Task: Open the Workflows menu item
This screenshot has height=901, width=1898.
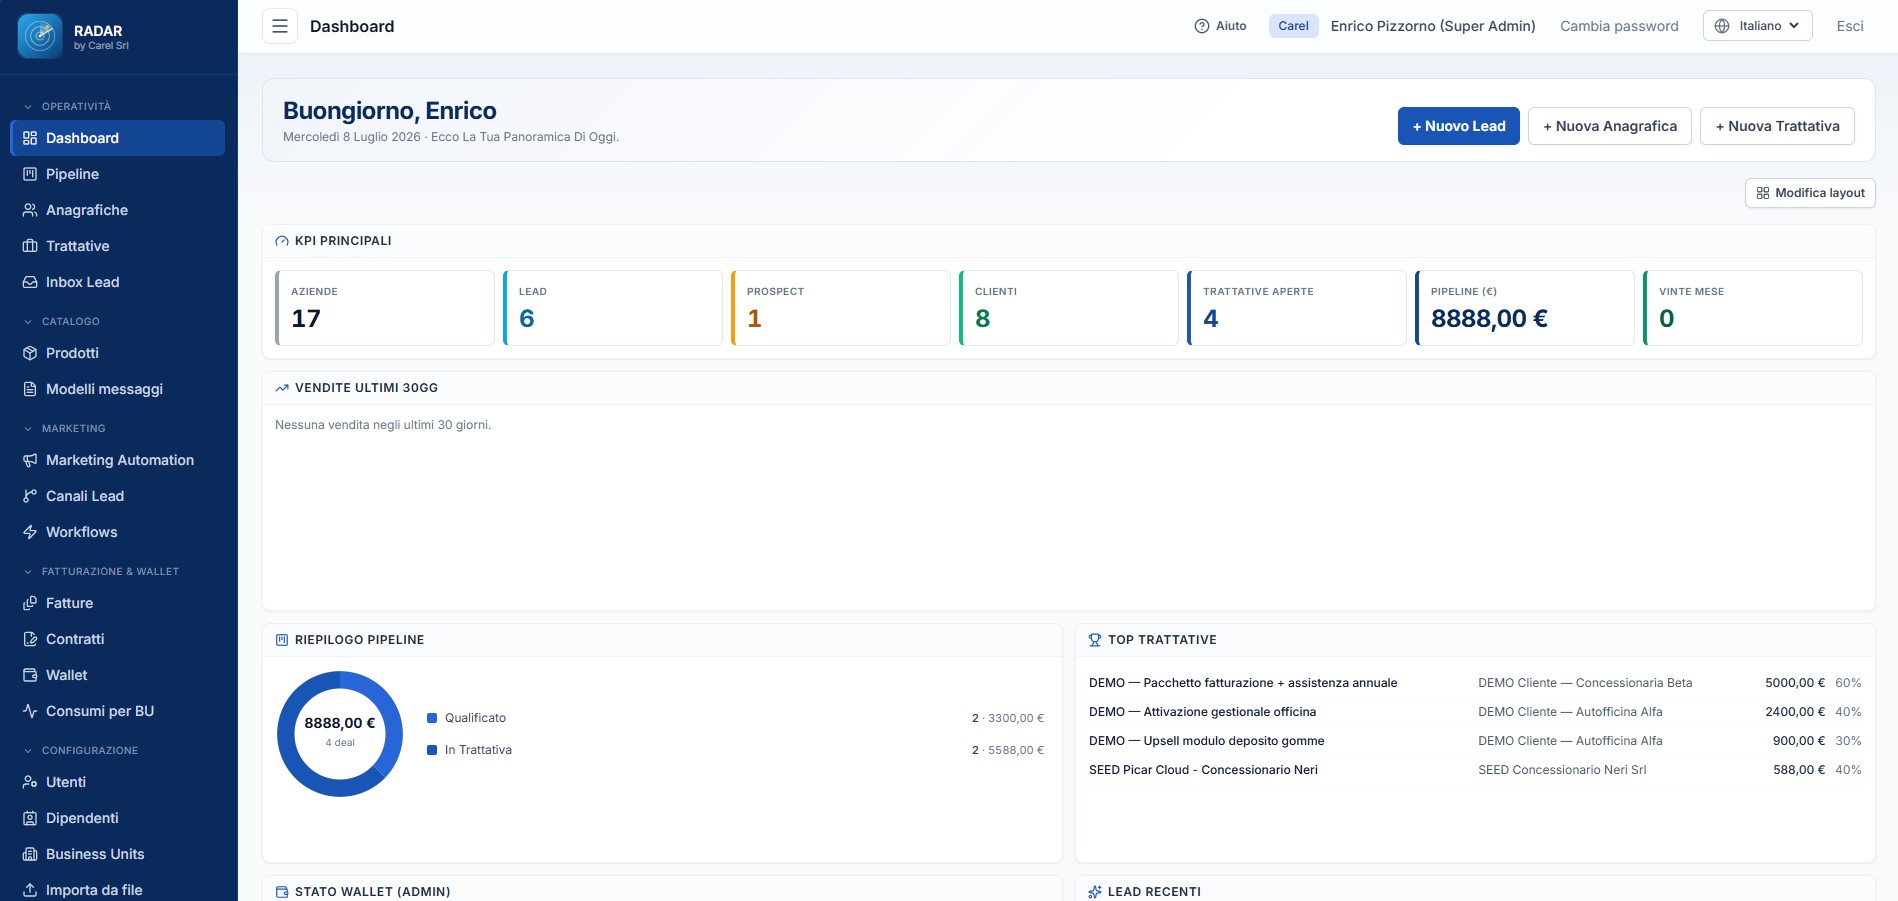Action: 117,532
